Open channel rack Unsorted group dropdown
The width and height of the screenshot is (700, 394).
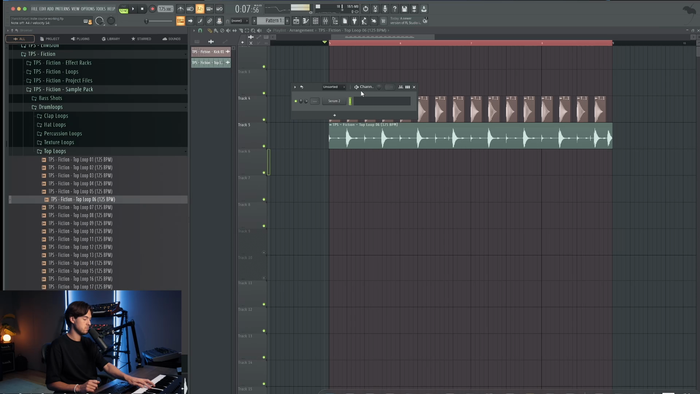pos(333,87)
